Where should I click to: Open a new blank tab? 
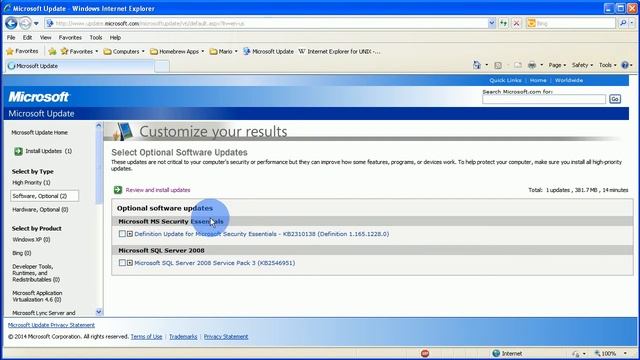[162, 66]
